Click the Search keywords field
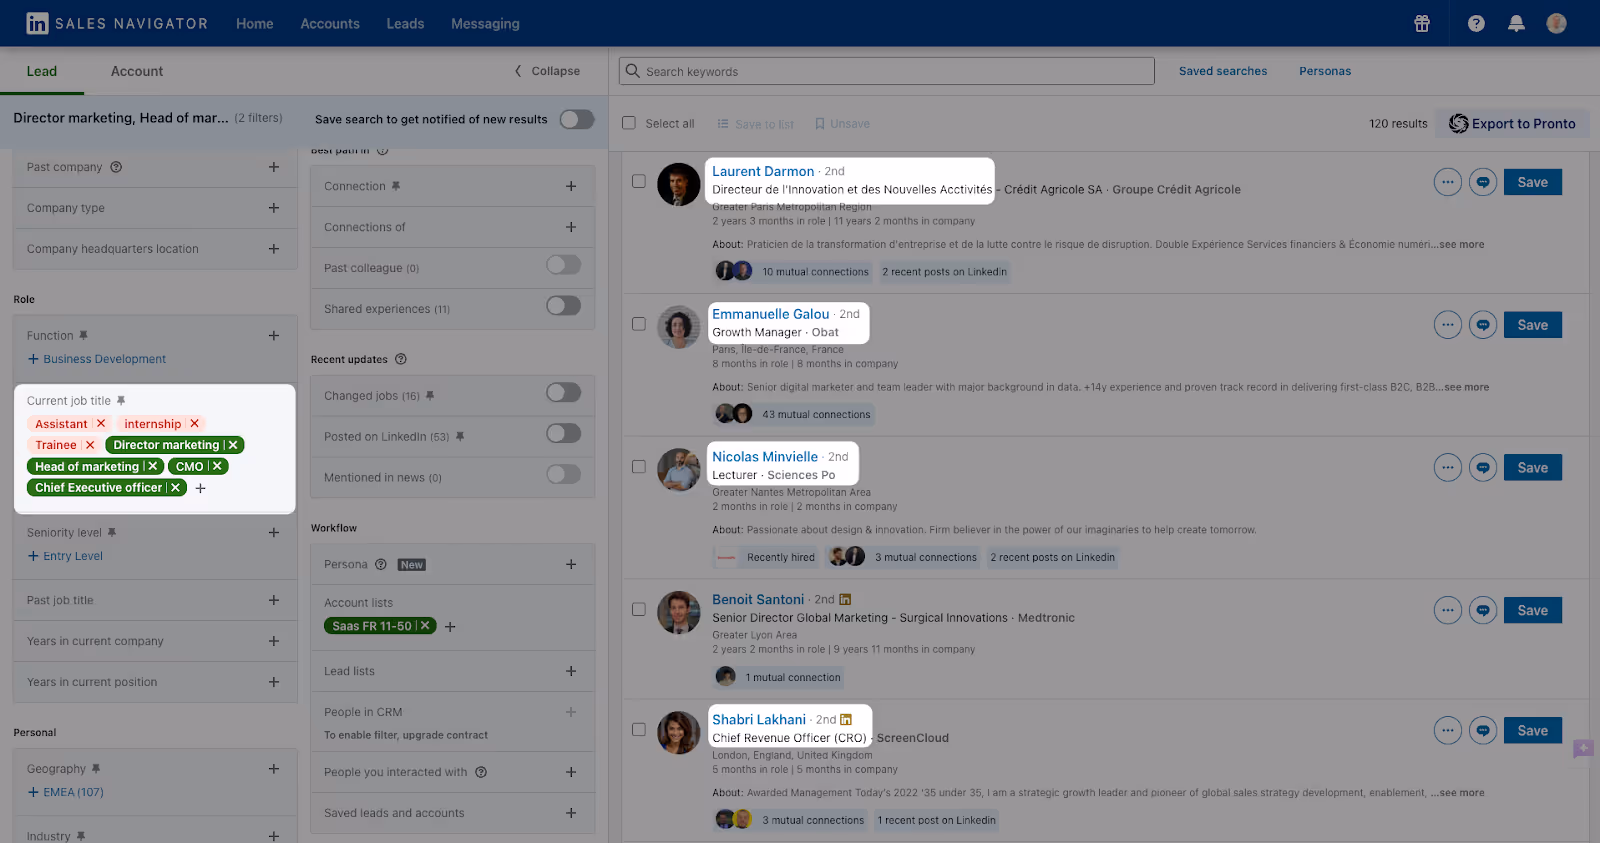 point(887,71)
